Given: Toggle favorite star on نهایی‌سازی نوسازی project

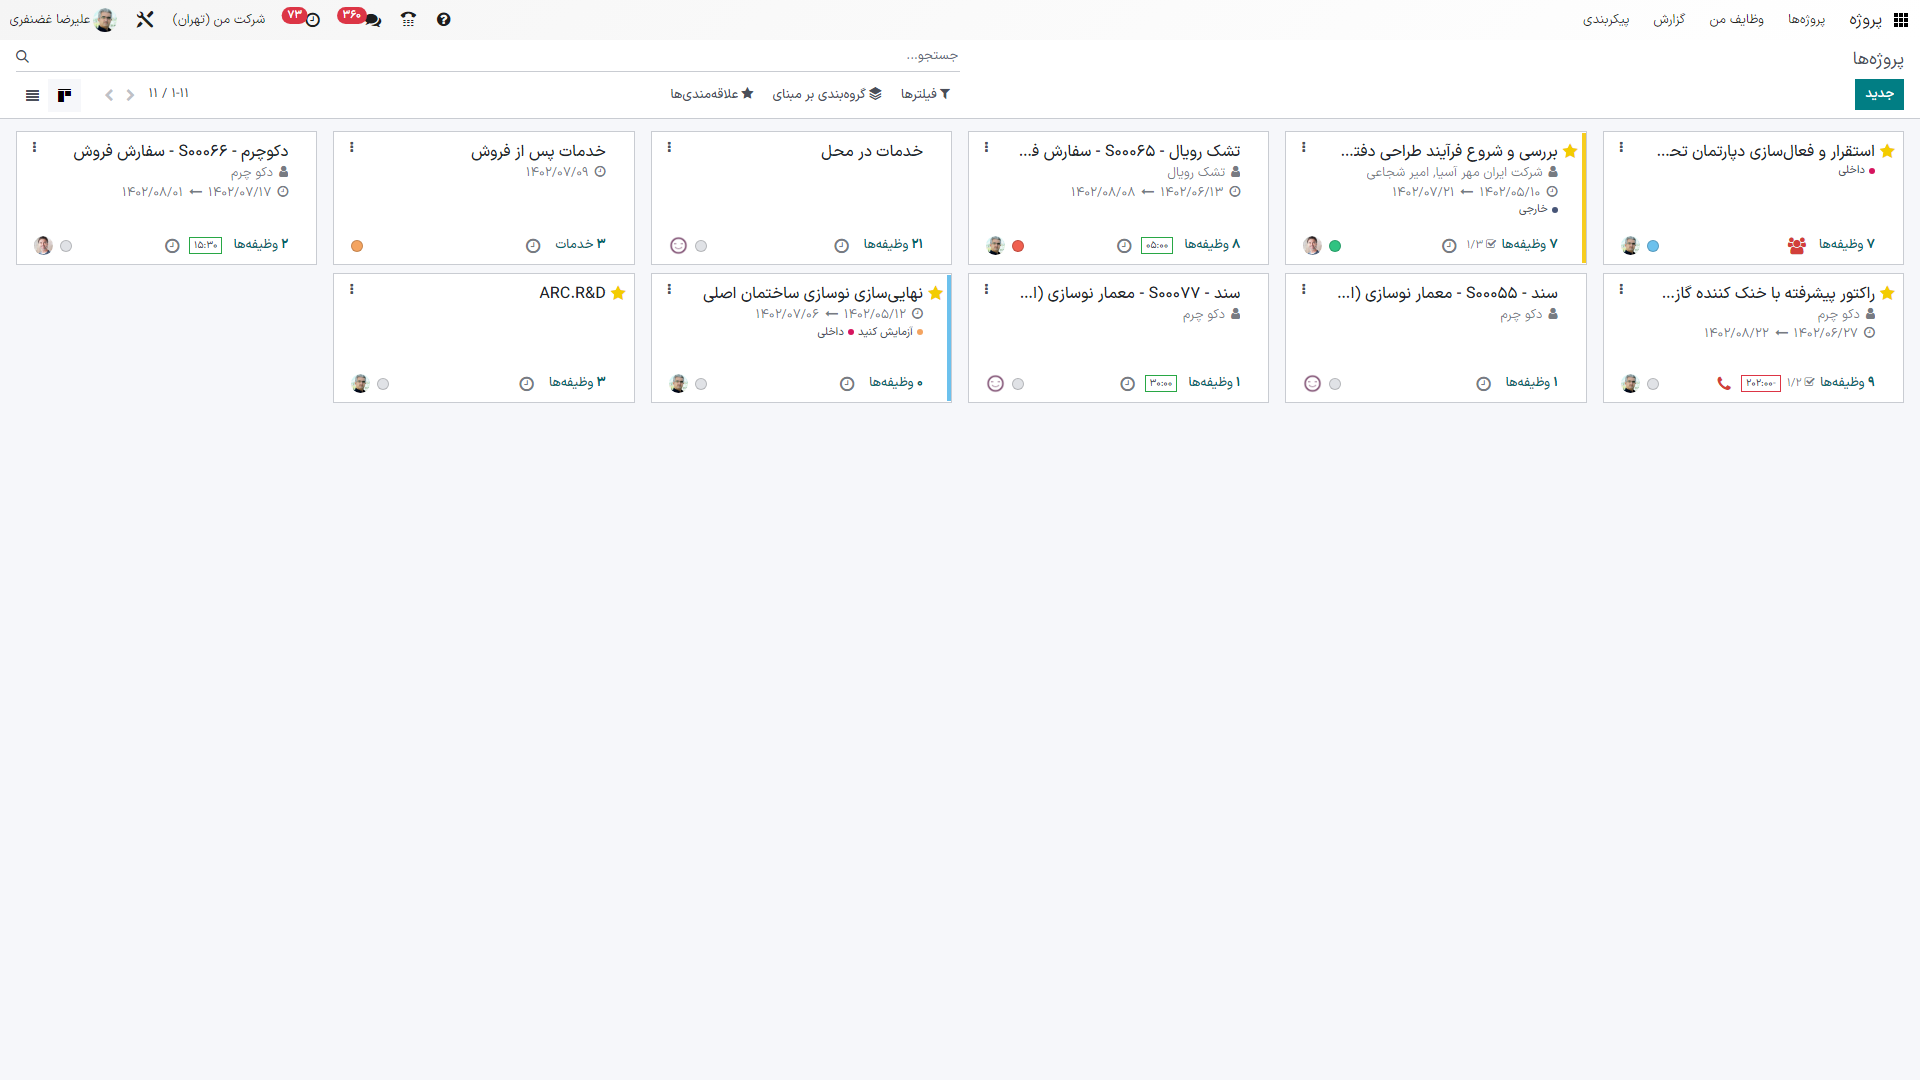Looking at the screenshot, I should pyautogui.click(x=935, y=293).
